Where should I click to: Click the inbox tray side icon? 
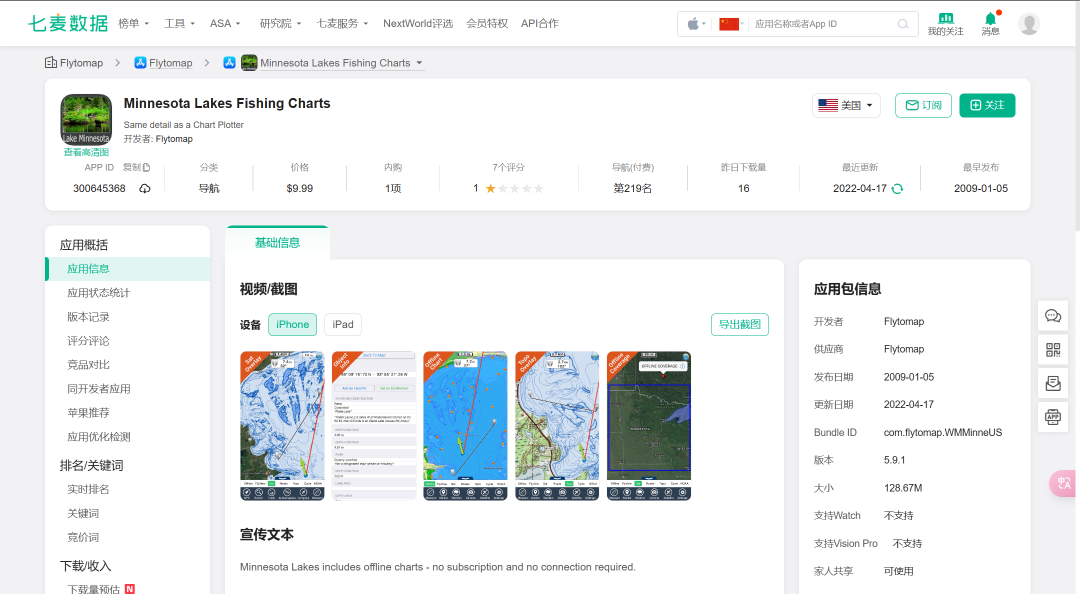coord(1053,383)
